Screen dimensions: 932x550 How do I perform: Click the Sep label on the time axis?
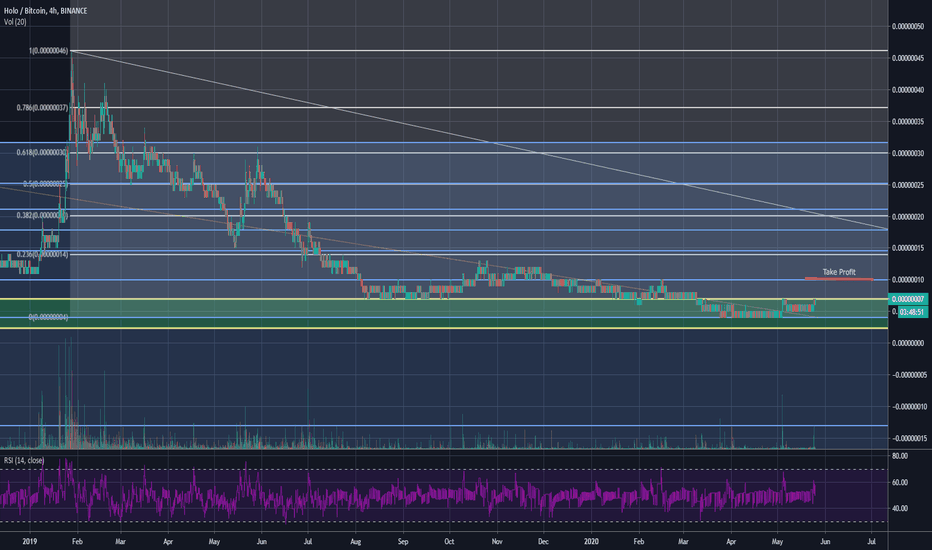(403, 542)
